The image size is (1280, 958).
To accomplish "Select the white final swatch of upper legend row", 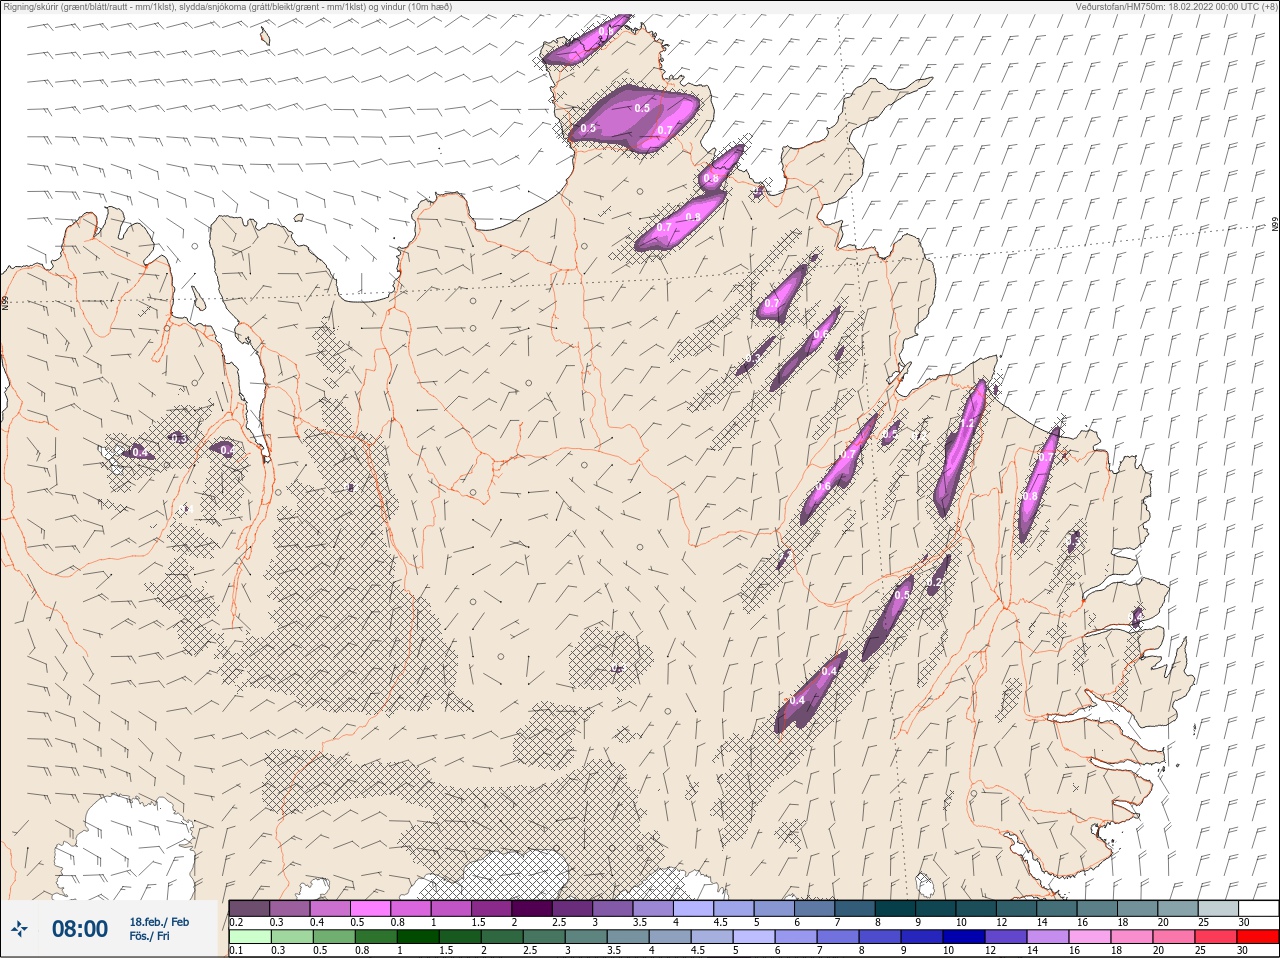I will (x=1258, y=908).
